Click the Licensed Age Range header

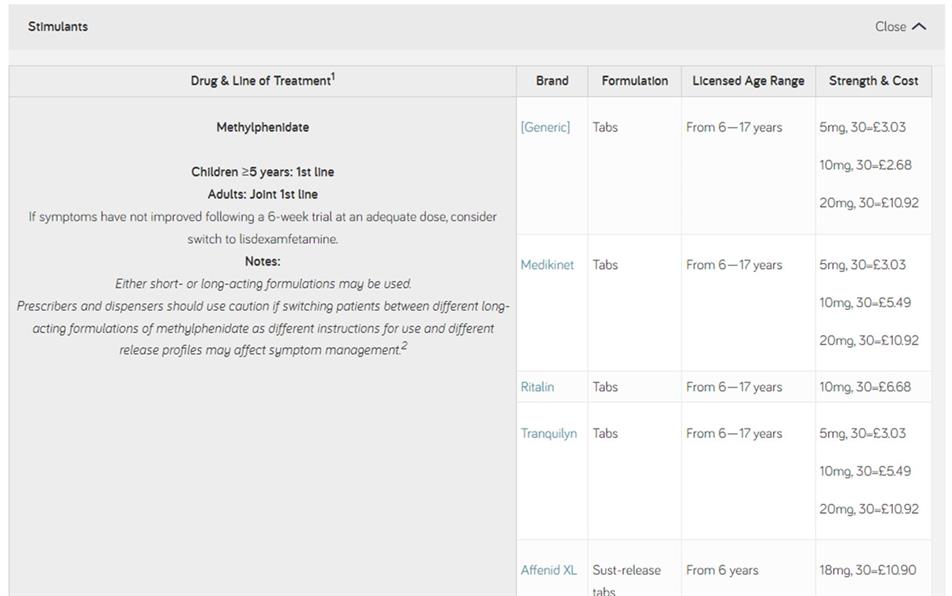click(x=746, y=80)
